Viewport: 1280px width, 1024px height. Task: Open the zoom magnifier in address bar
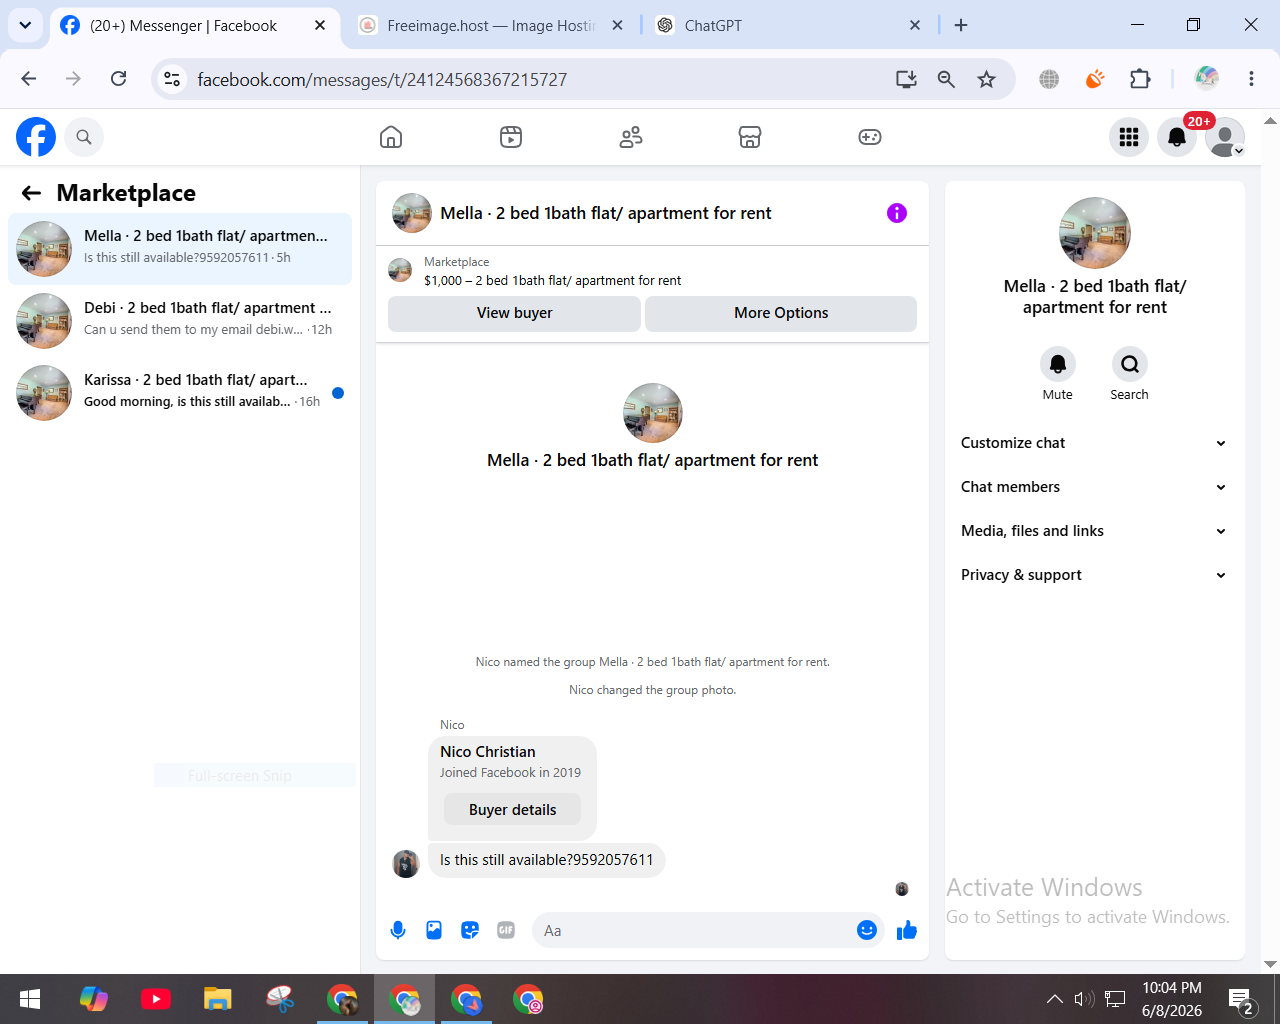[946, 79]
